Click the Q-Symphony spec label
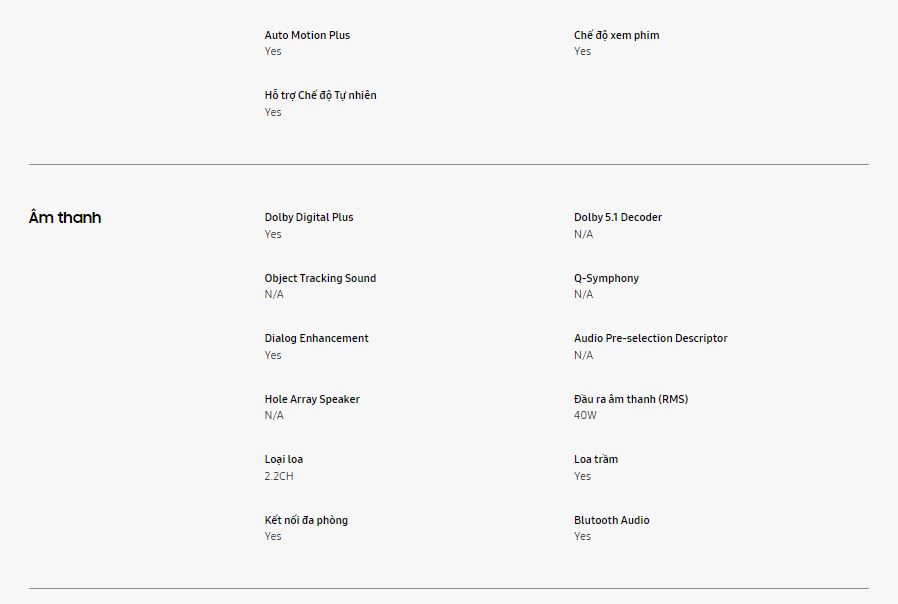This screenshot has width=898, height=604. pyautogui.click(x=606, y=278)
